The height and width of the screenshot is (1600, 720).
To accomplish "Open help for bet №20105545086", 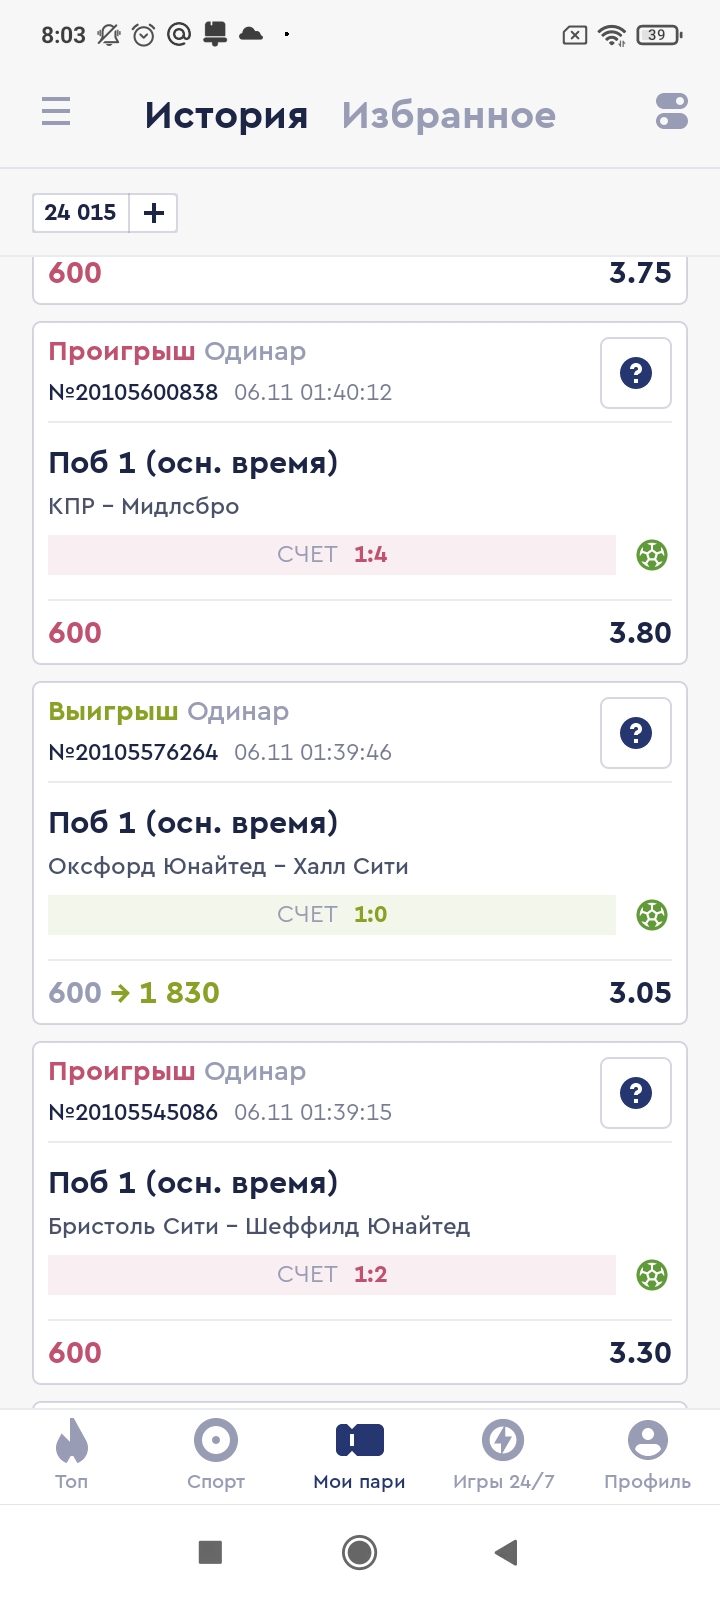I will (635, 1093).
